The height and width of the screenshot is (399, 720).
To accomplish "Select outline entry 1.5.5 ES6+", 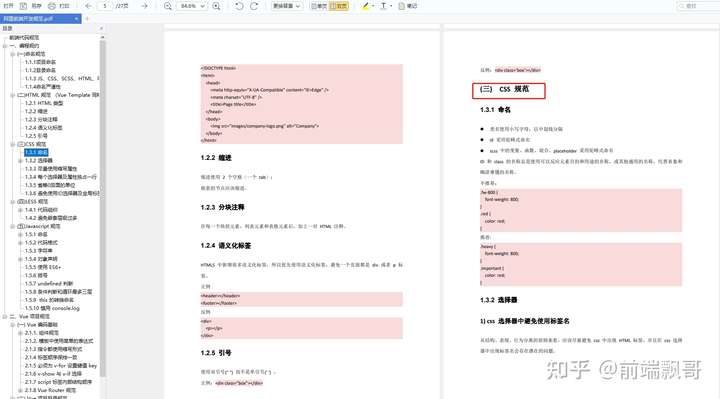I will click(43, 267).
